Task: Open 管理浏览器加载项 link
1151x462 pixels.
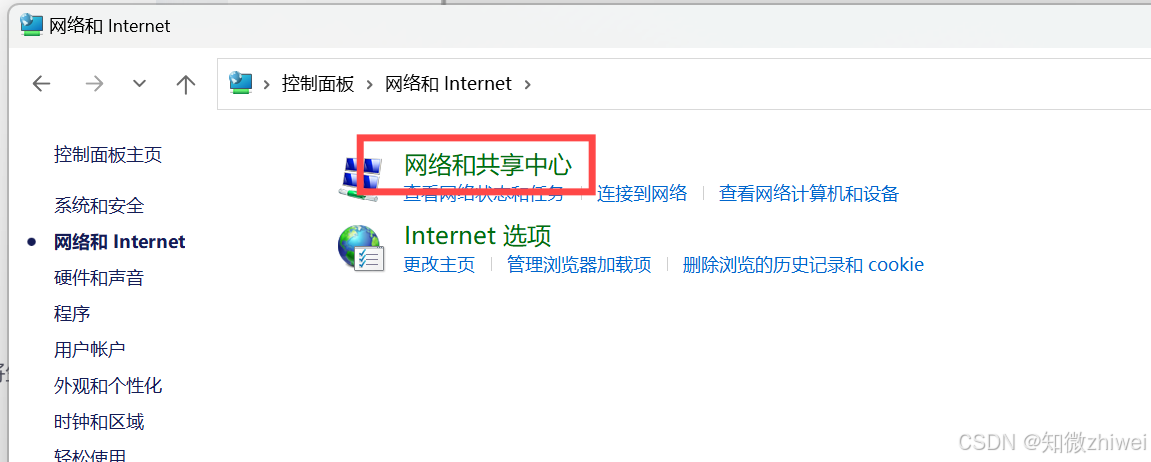Action: 579,264
